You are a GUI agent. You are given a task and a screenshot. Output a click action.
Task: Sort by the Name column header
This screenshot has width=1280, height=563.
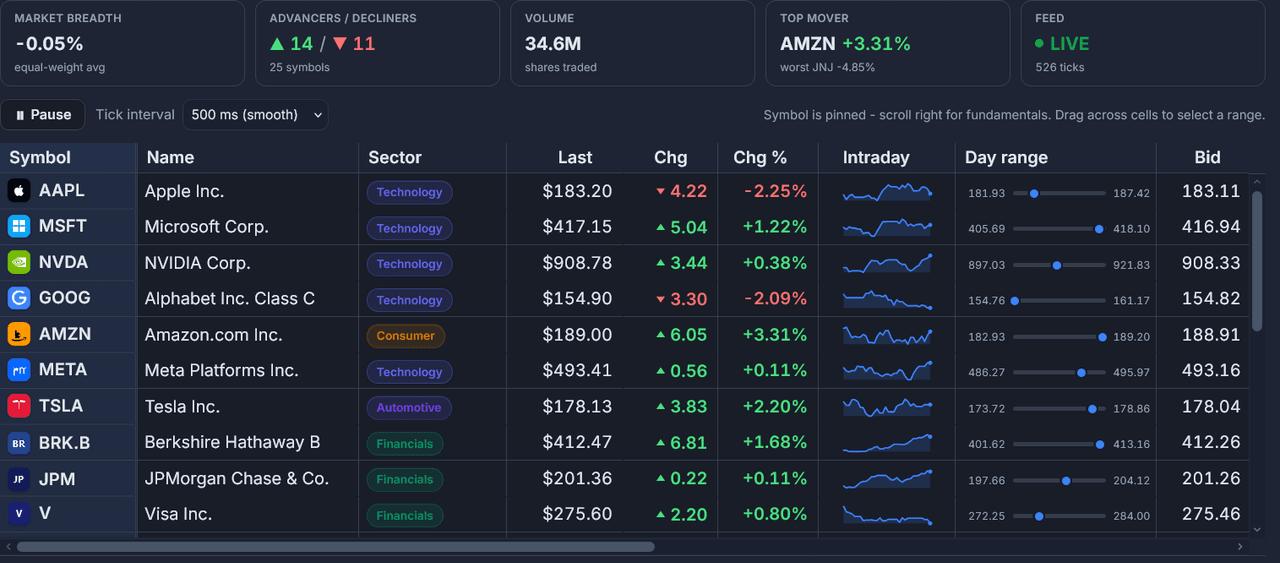(x=247, y=157)
